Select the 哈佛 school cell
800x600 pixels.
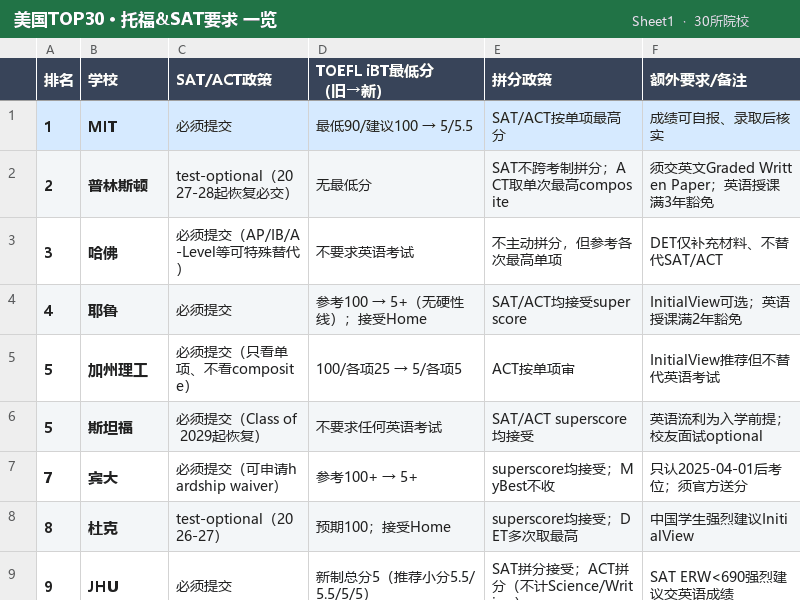(x=124, y=252)
